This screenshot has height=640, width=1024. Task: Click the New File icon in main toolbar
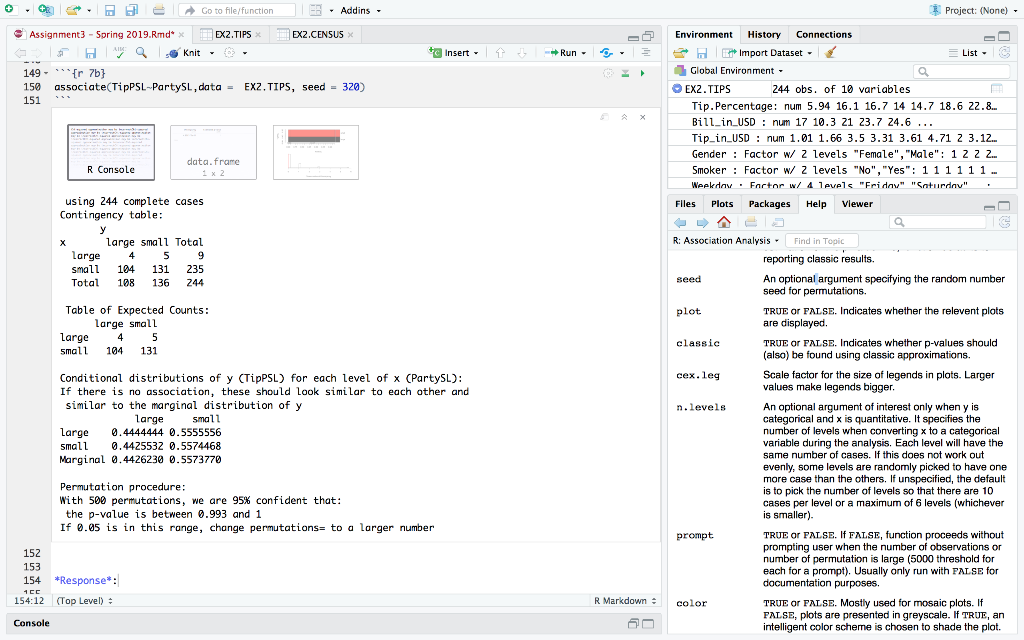9,10
